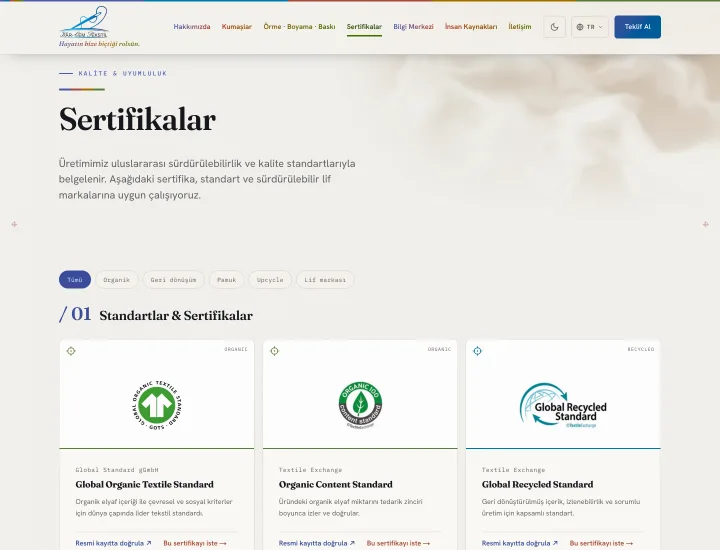Request the Organic Content Standard certificate

[399, 543]
